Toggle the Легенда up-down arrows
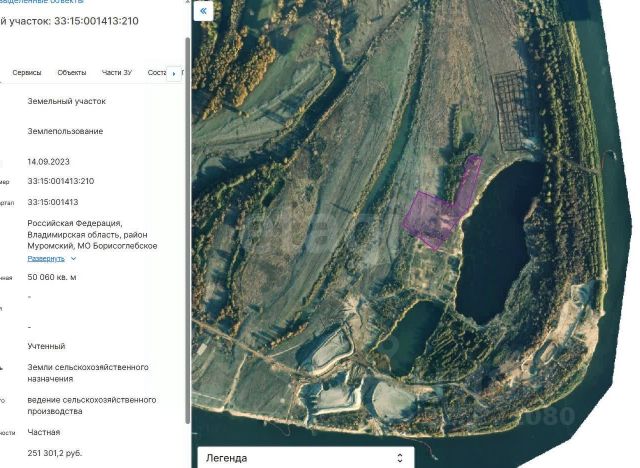 (x=400, y=458)
